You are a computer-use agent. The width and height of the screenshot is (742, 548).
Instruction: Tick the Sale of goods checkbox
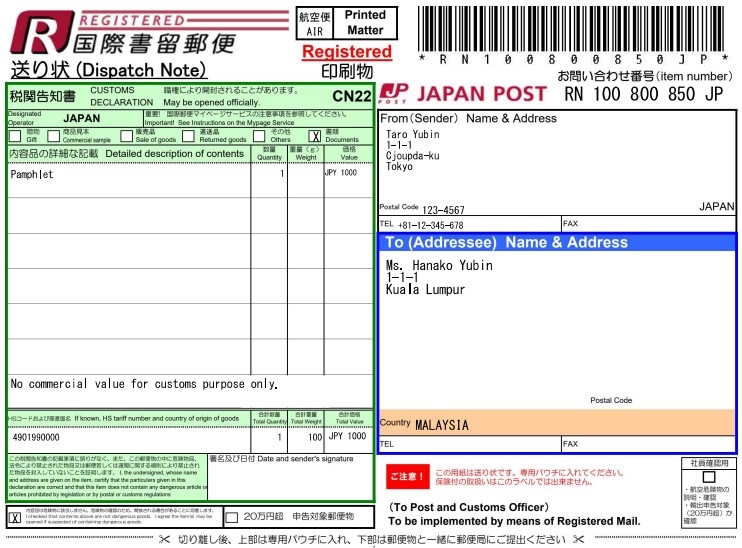126,135
